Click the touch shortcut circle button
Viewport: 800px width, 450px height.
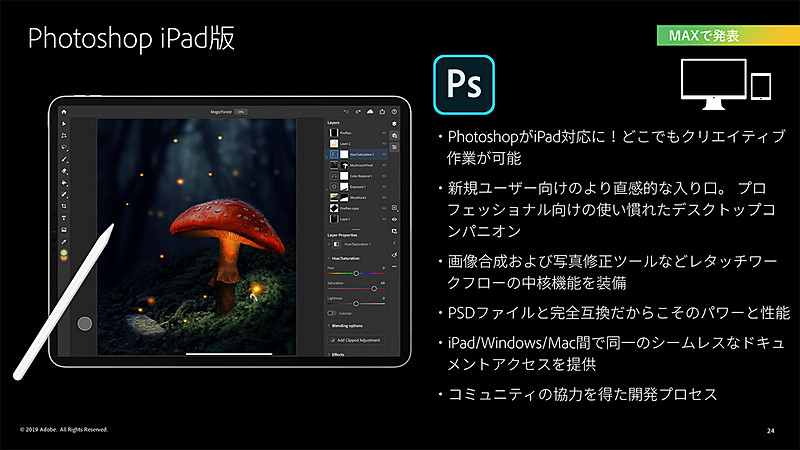point(85,323)
